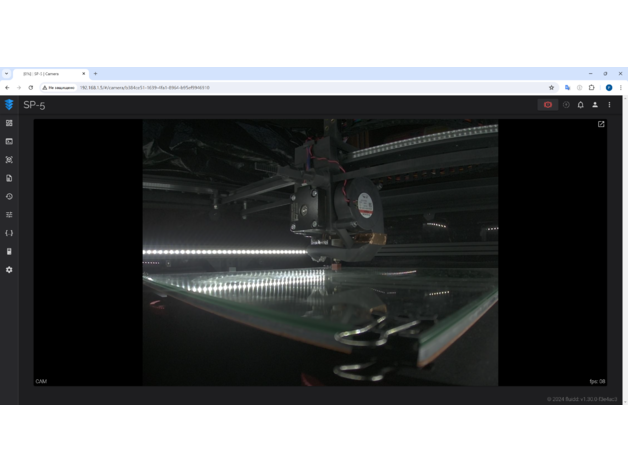This screenshot has height=472, width=628.
Task: Open the Dashboard from the sidebar
Action: point(9,124)
